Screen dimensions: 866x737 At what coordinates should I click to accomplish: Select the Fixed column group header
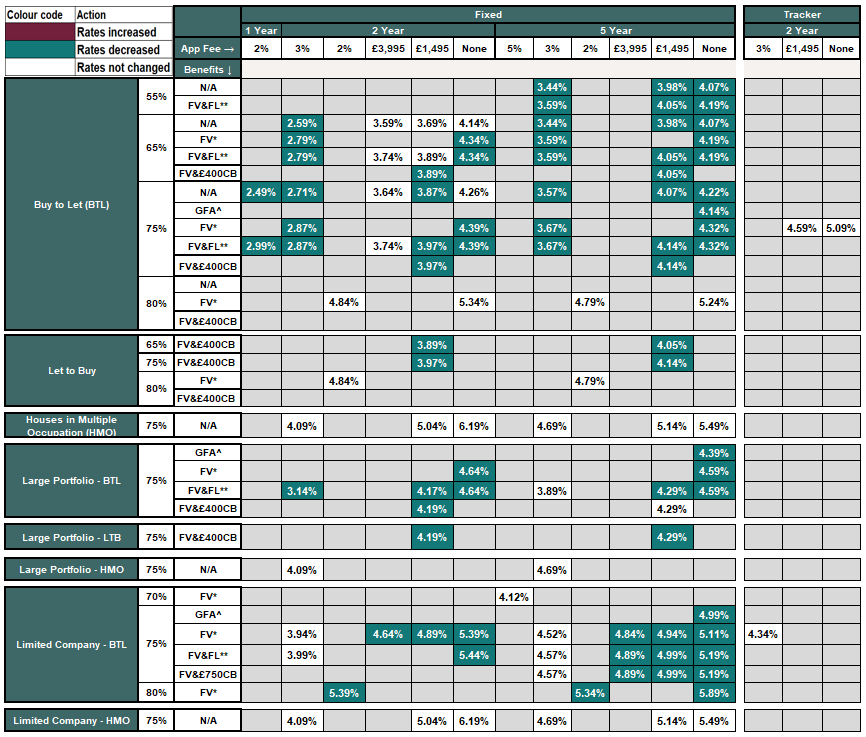(488, 15)
